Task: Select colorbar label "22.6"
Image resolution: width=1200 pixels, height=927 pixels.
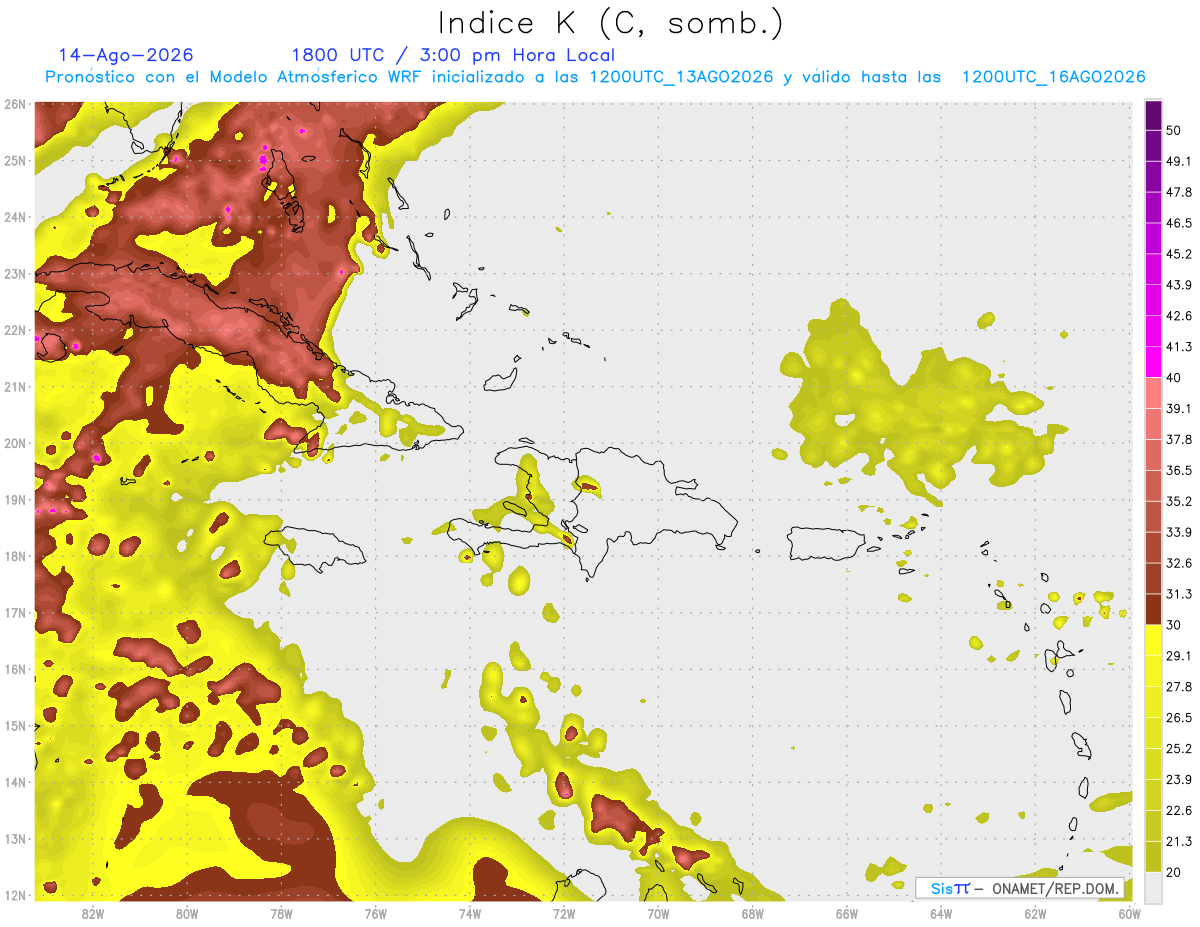Action: (x=1179, y=811)
